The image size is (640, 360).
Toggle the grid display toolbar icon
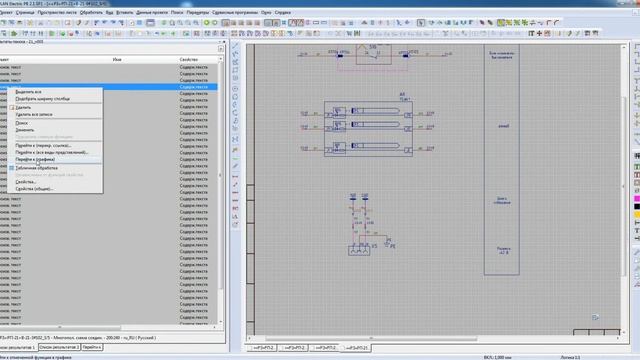pyautogui.click(x=284, y=23)
